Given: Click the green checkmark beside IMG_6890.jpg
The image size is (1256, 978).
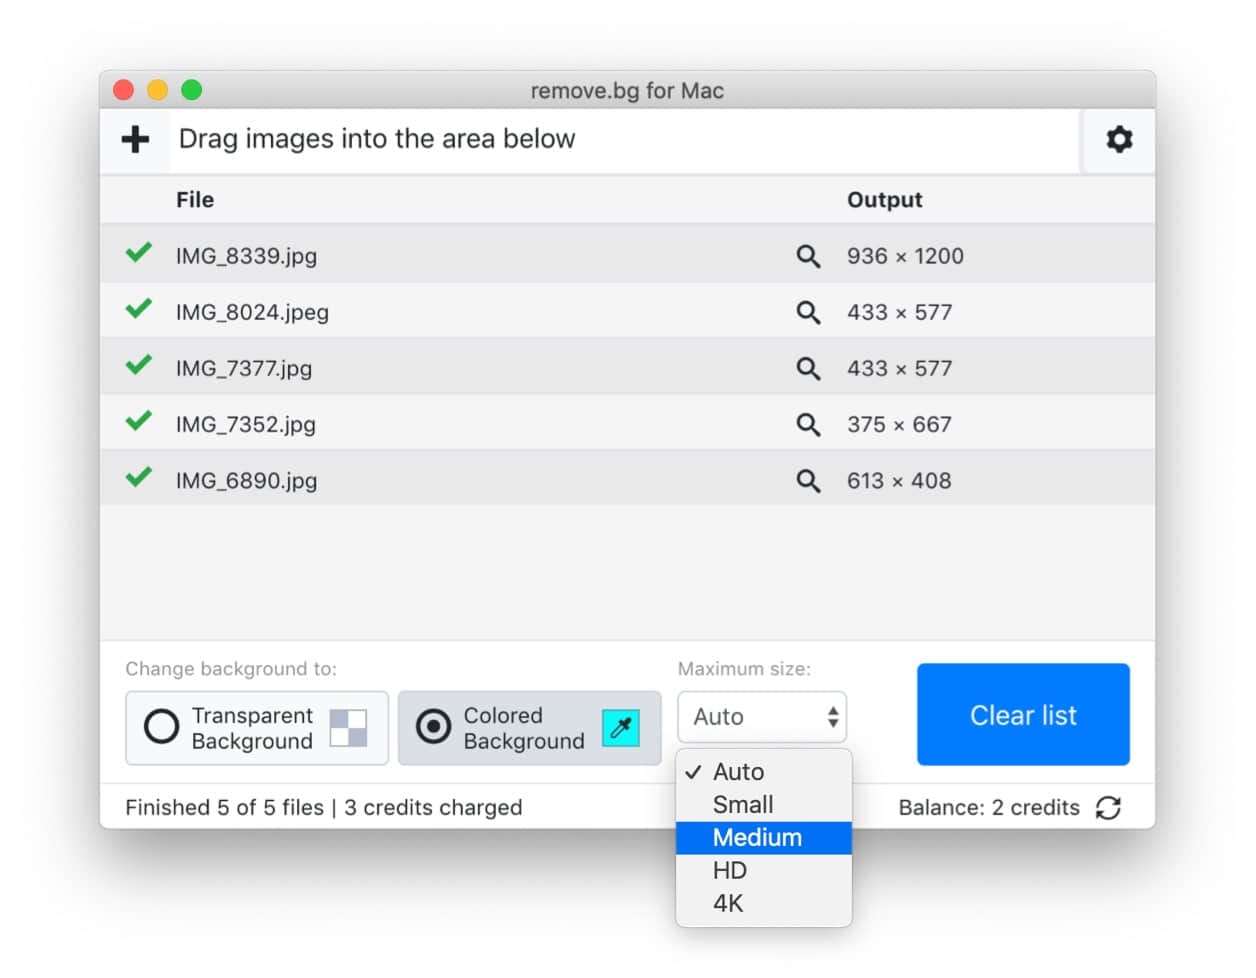Looking at the screenshot, I should 139,477.
